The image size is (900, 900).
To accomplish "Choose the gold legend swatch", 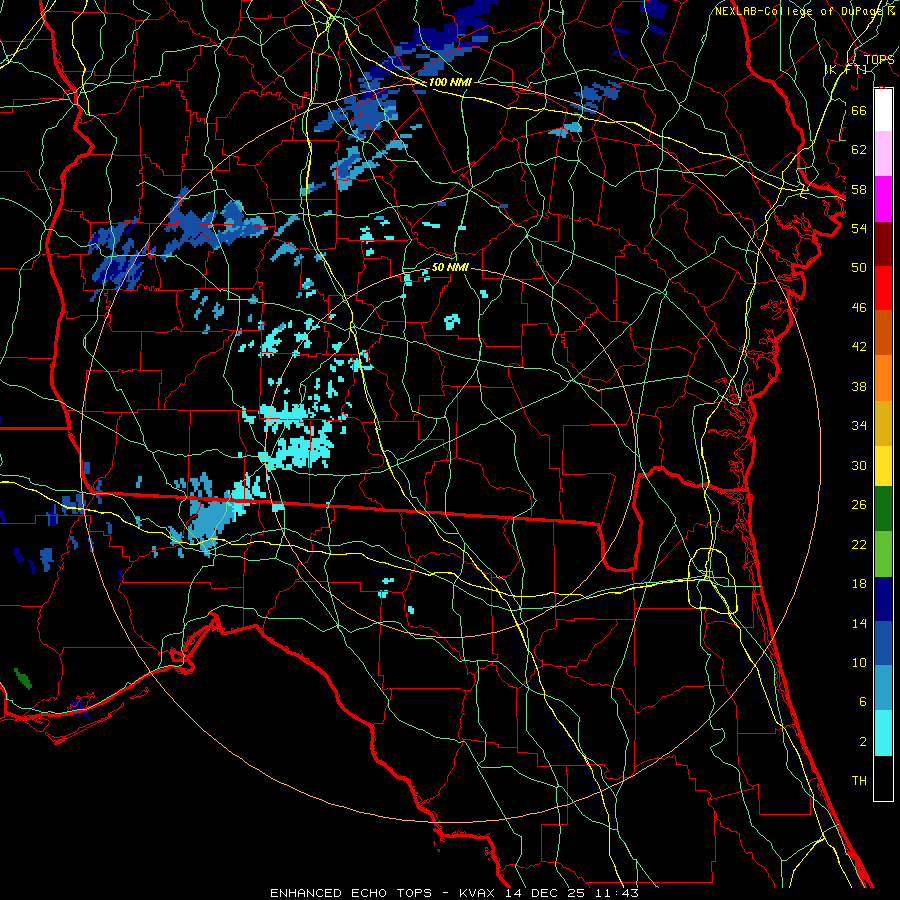I will point(883,422).
